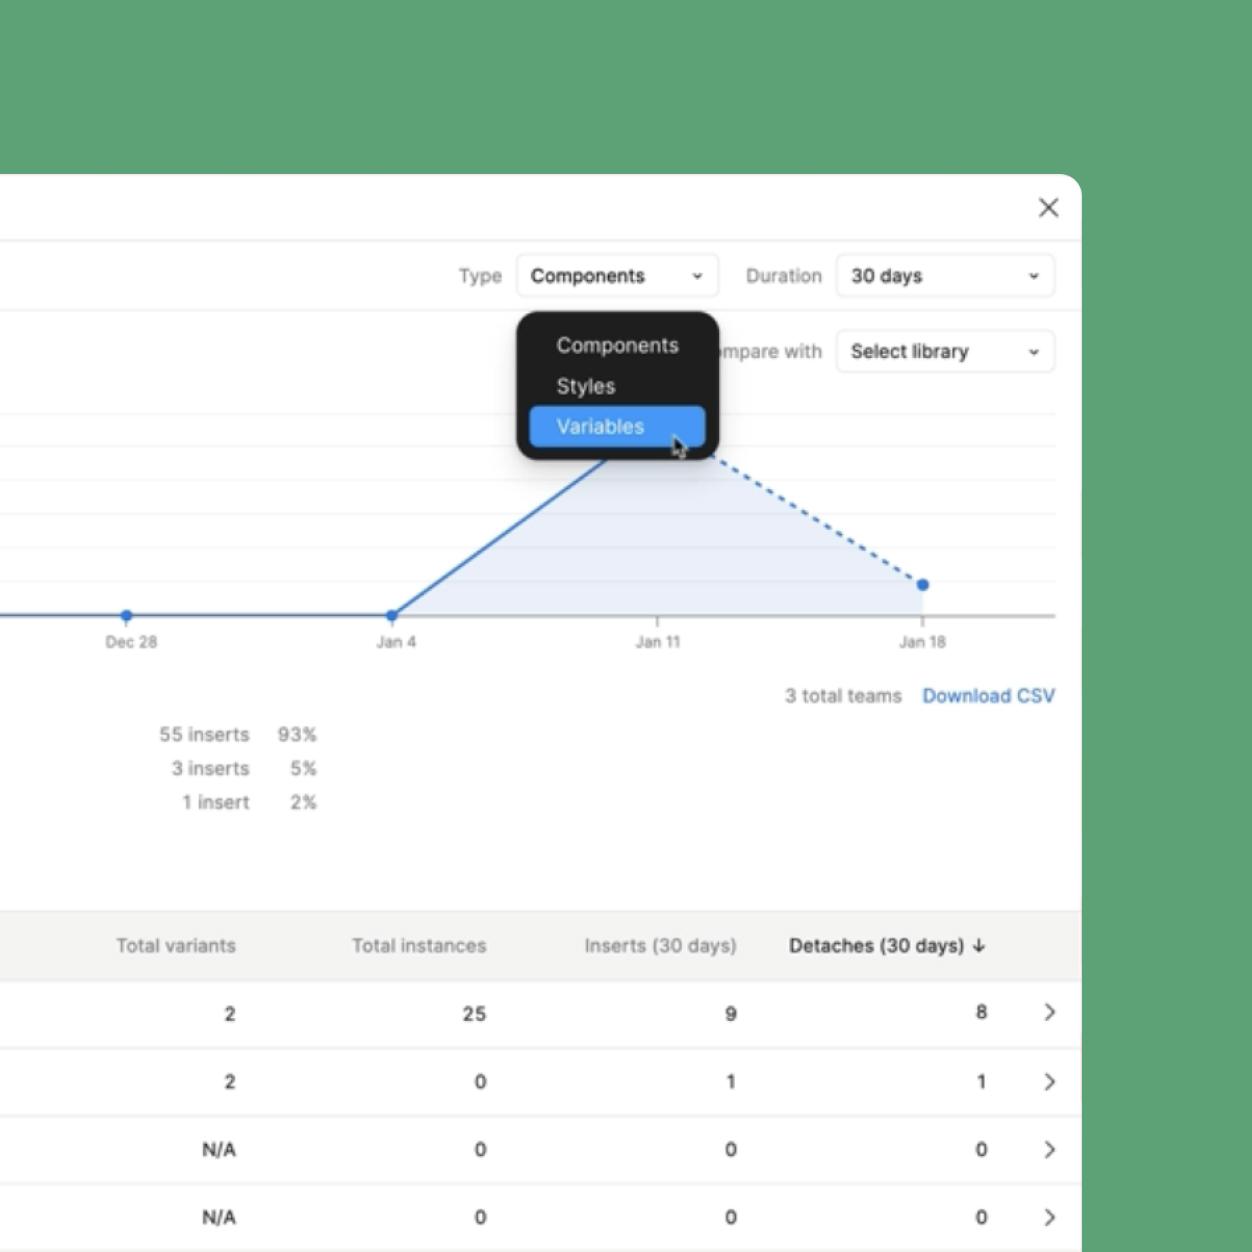Expand details for the first table row

[x=1049, y=1013]
